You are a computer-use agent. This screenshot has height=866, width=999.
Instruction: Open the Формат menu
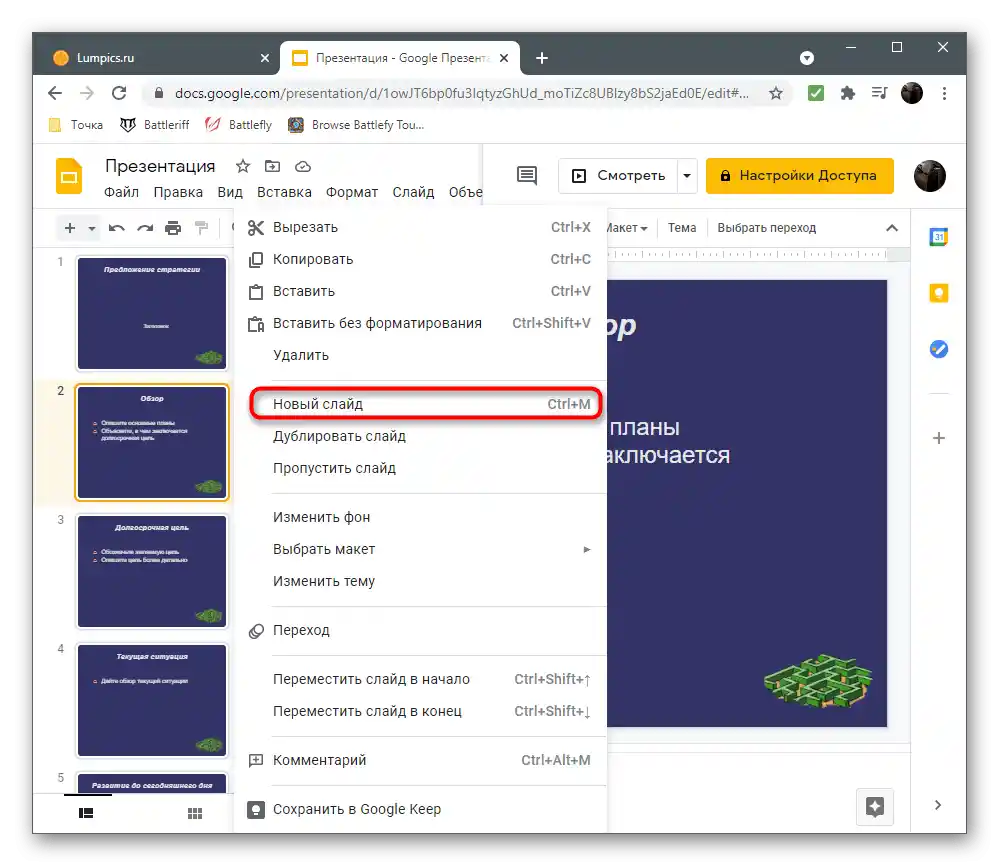(352, 192)
